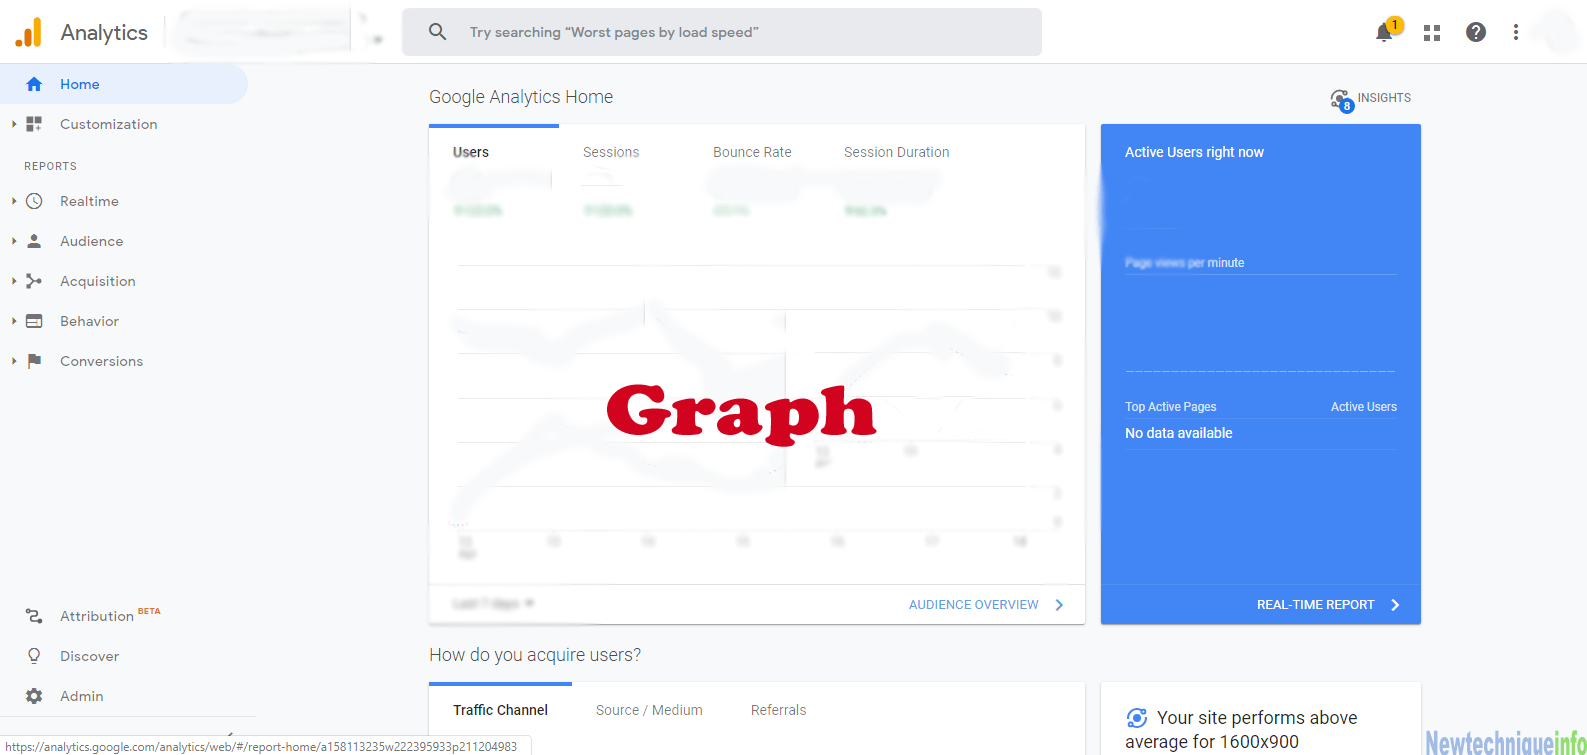Click the site performance insight icon
This screenshot has height=755, width=1587.
pos(1136,718)
